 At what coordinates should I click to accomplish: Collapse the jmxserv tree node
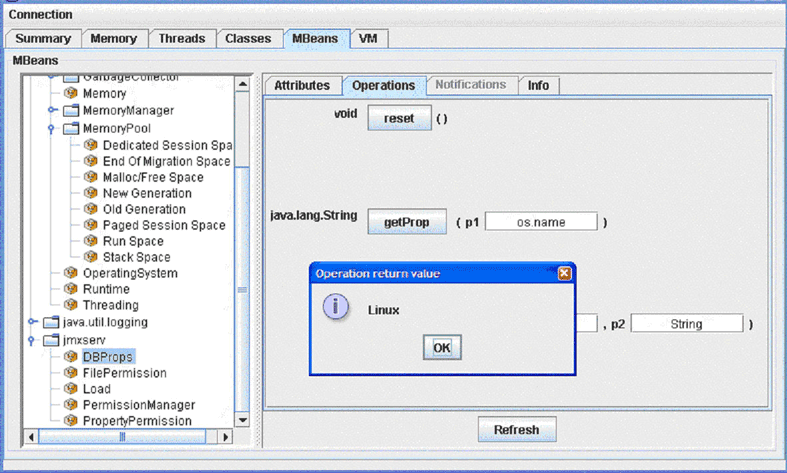[x=31, y=341]
